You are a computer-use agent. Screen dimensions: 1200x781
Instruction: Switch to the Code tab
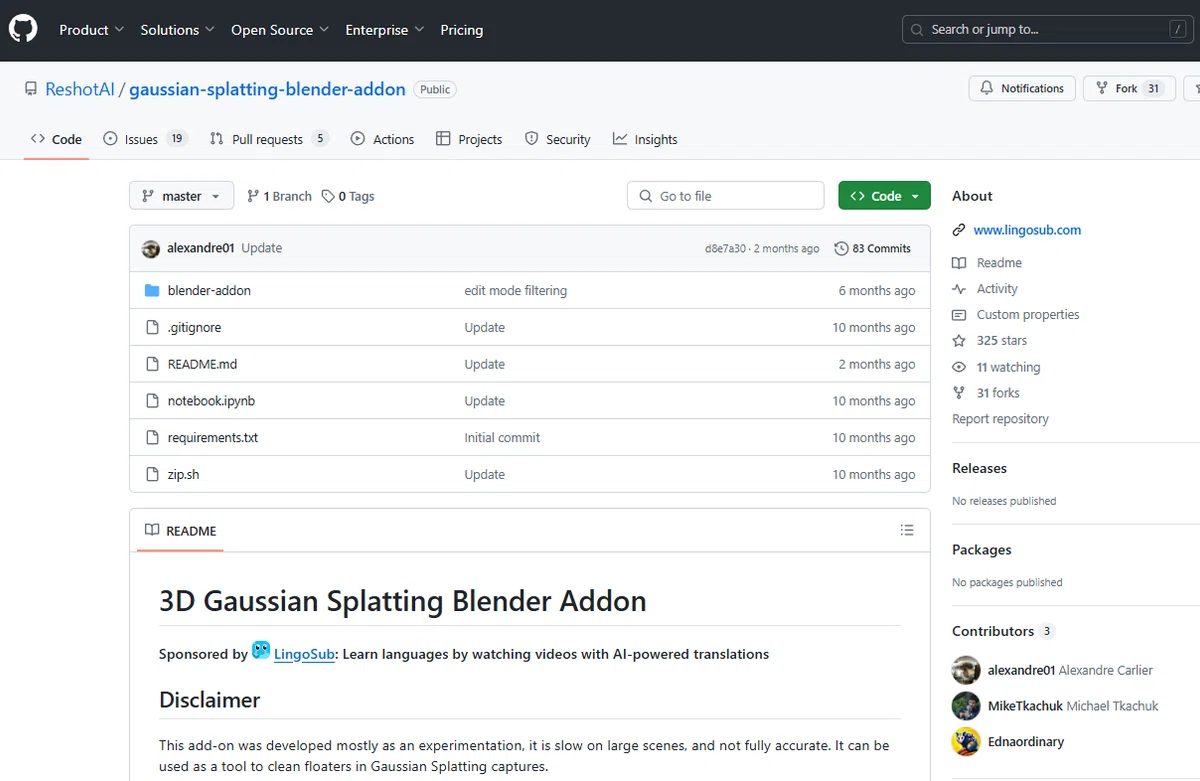point(57,139)
